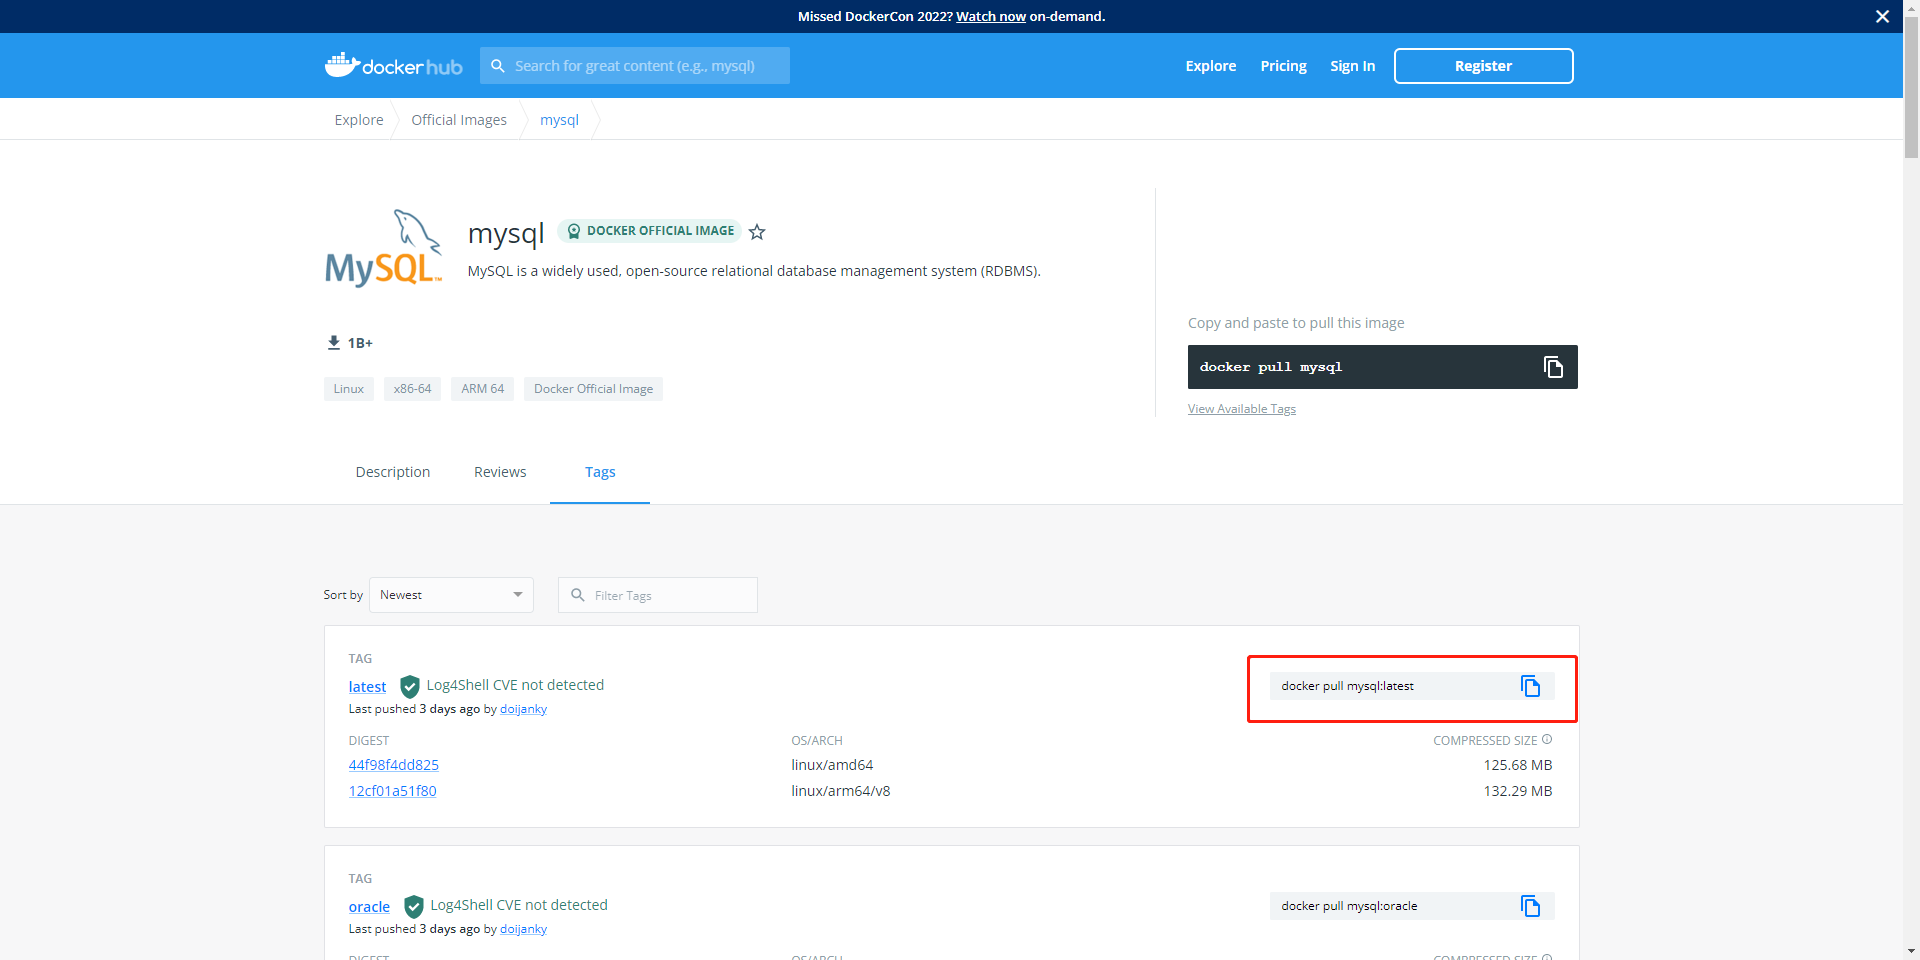Click the 1B+ downloads text
This screenshot has height=960, width=1920.
pyautogui.click(x=360, y=343)
